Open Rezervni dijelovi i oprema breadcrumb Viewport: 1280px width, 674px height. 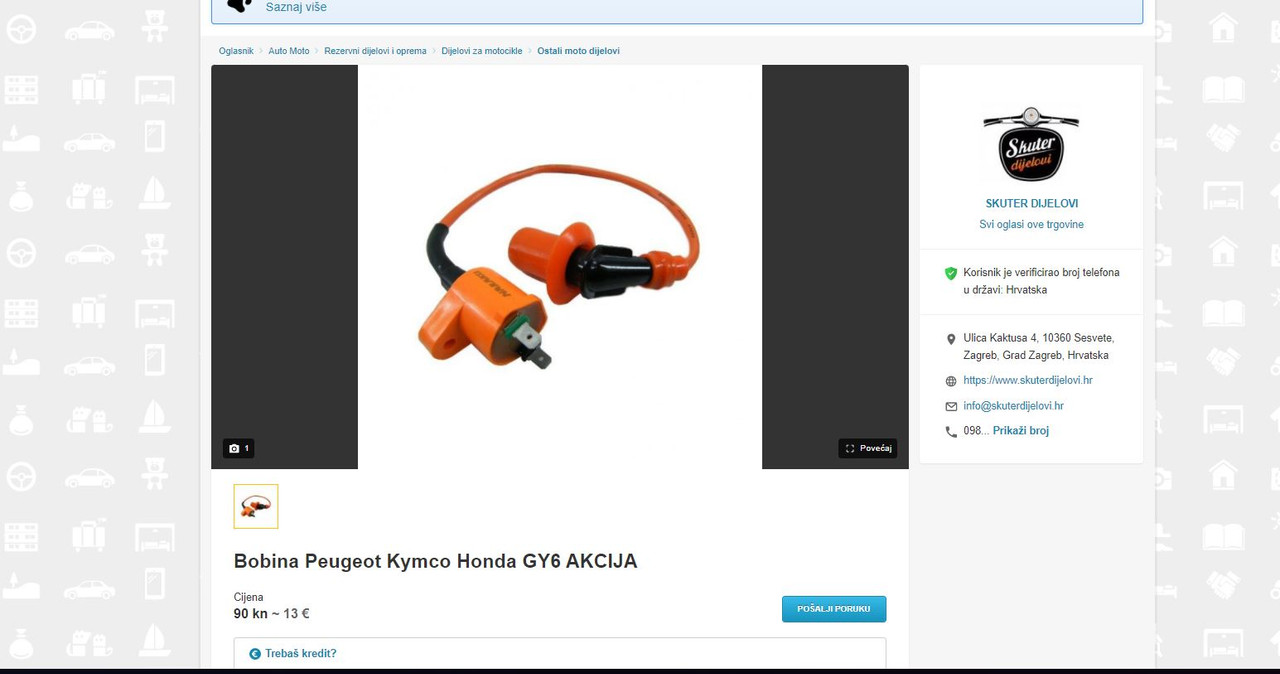pos(375,51)
